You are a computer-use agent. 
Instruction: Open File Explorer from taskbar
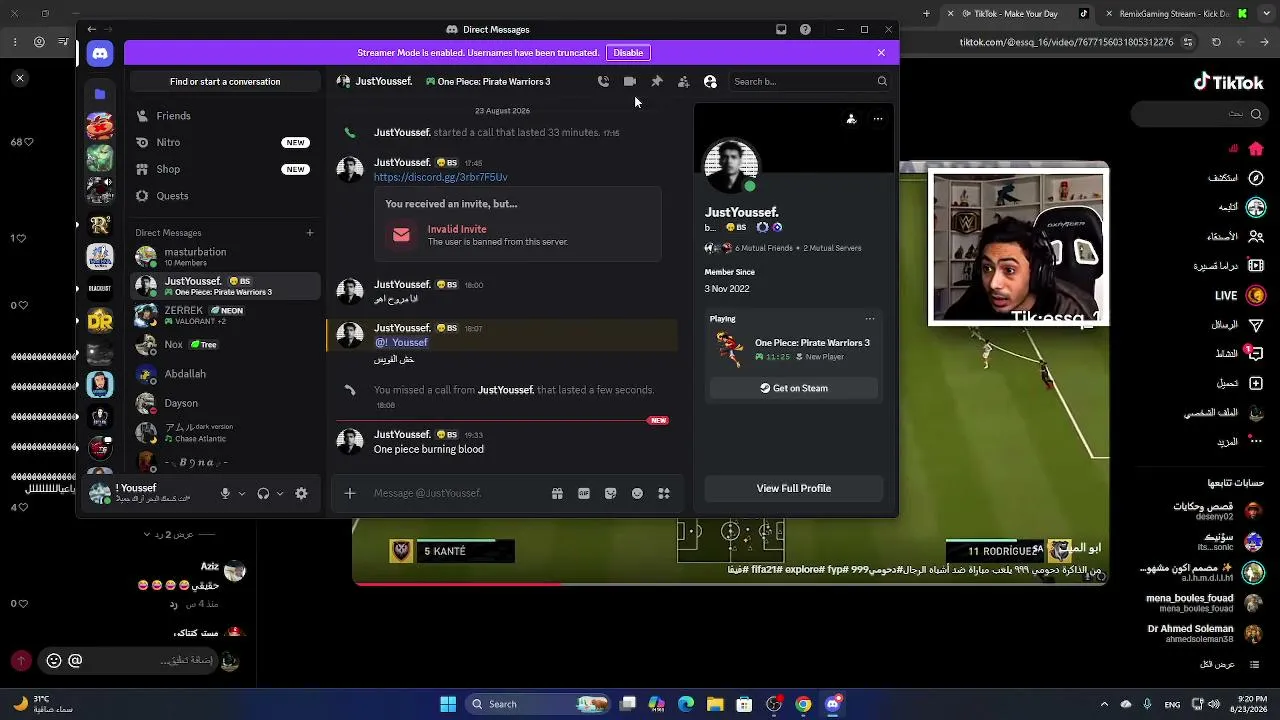click(715, 704)
